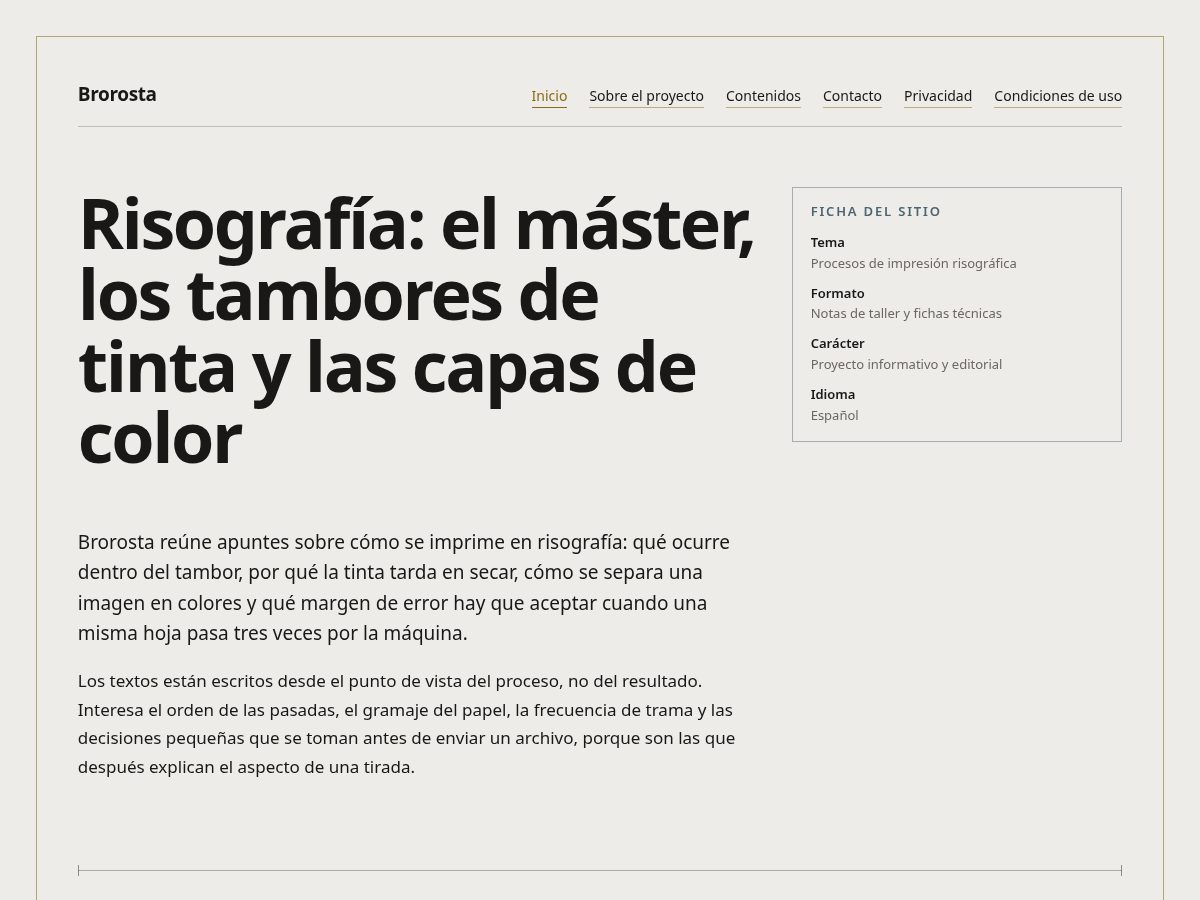Open the Inicio navigation link
Image resolution: width=1200 pixels, height=900 pixels.
pos(549,96)
